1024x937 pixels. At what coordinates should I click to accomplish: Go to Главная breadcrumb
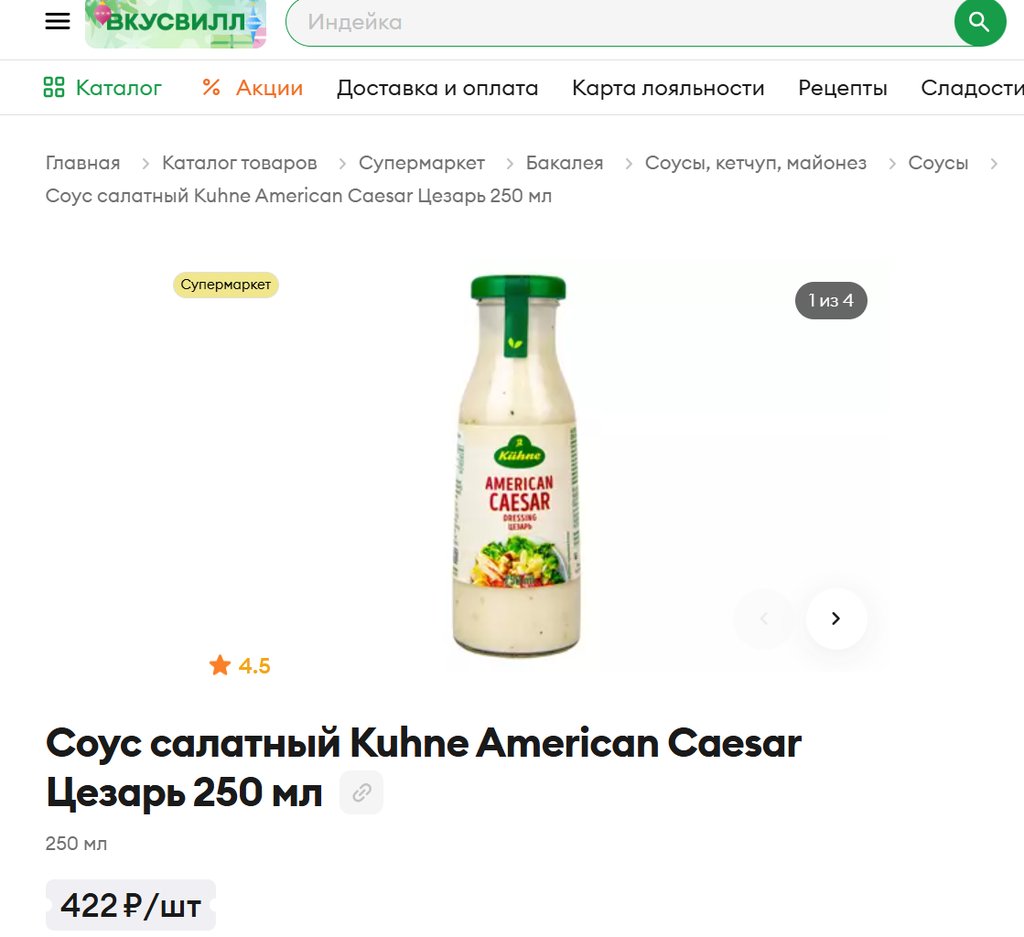pyautogui.click(x=83, y=163)
